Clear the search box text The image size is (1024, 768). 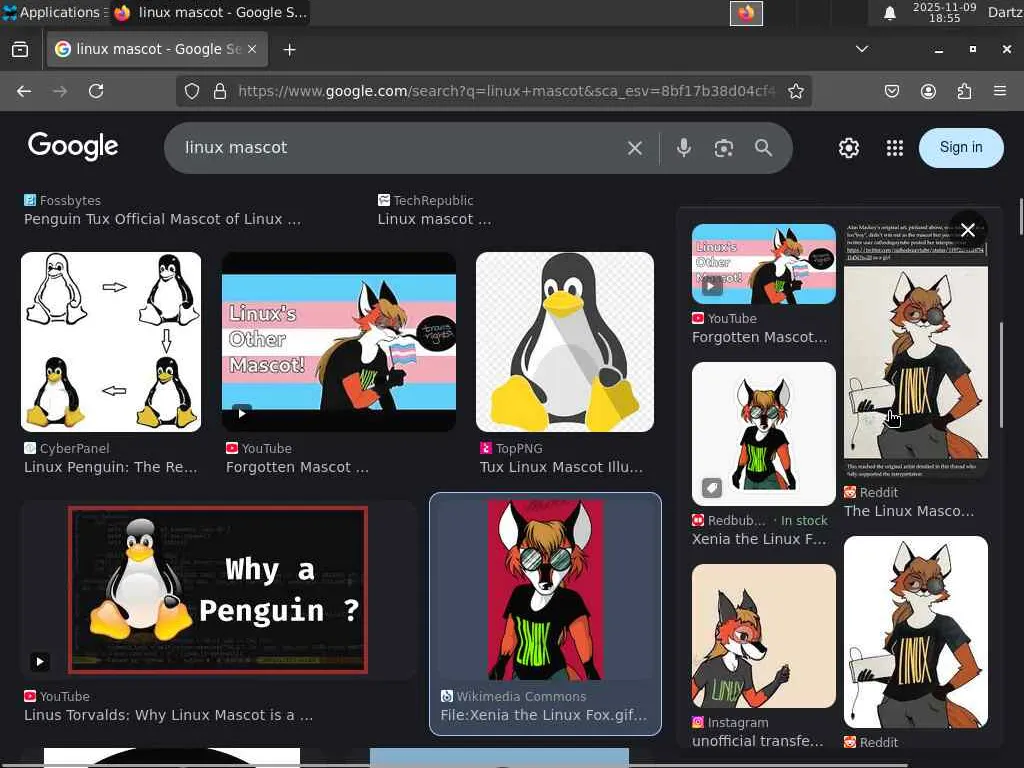click(635, 148)
